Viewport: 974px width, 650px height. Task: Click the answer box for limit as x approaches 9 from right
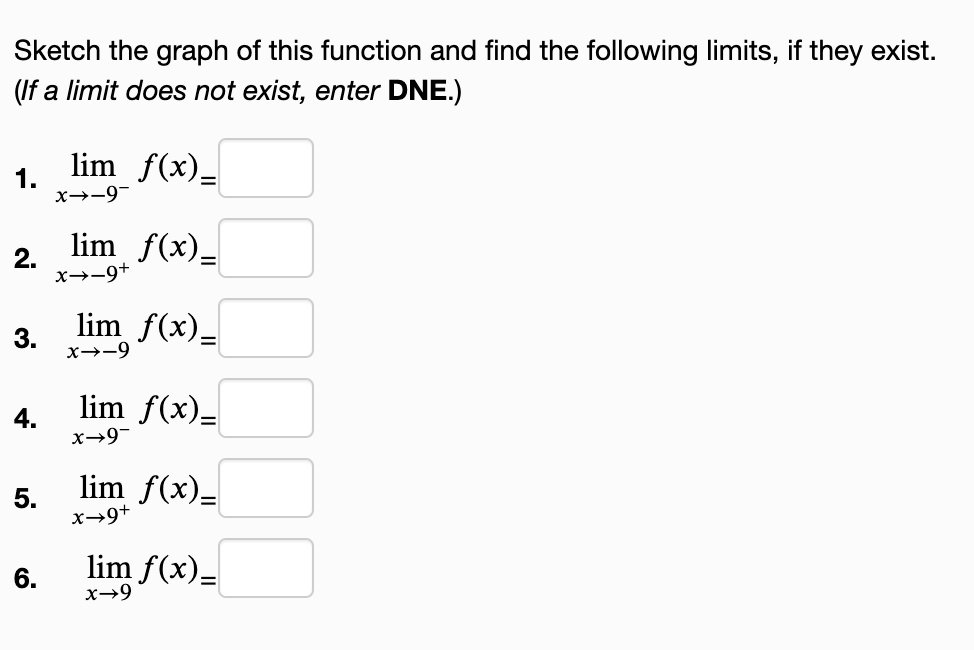click(265, 487)
